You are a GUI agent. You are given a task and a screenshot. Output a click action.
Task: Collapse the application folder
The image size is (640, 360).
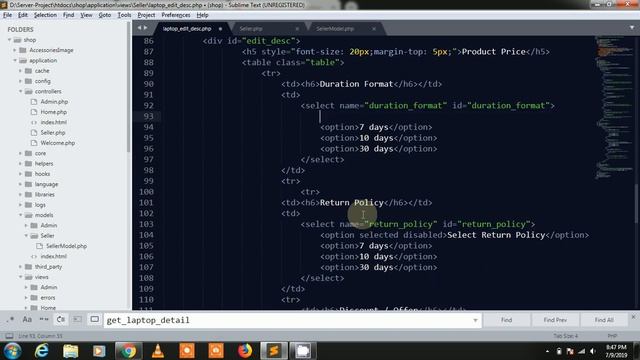pos(15,60)
